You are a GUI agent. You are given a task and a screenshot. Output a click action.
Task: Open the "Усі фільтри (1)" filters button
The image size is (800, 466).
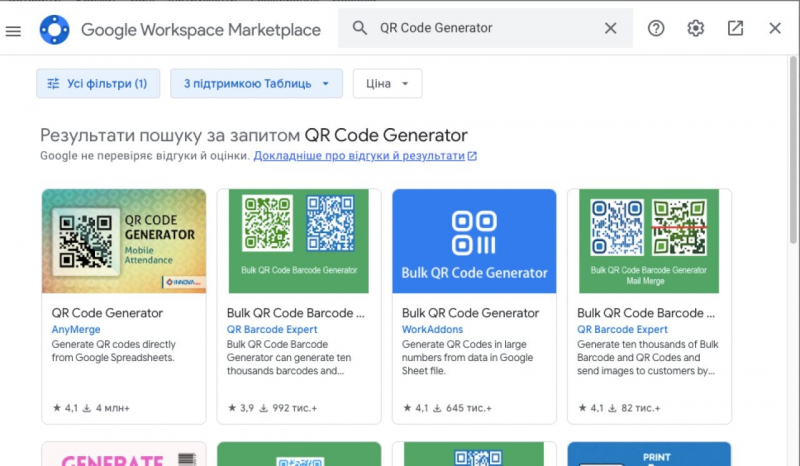point(98,83)
